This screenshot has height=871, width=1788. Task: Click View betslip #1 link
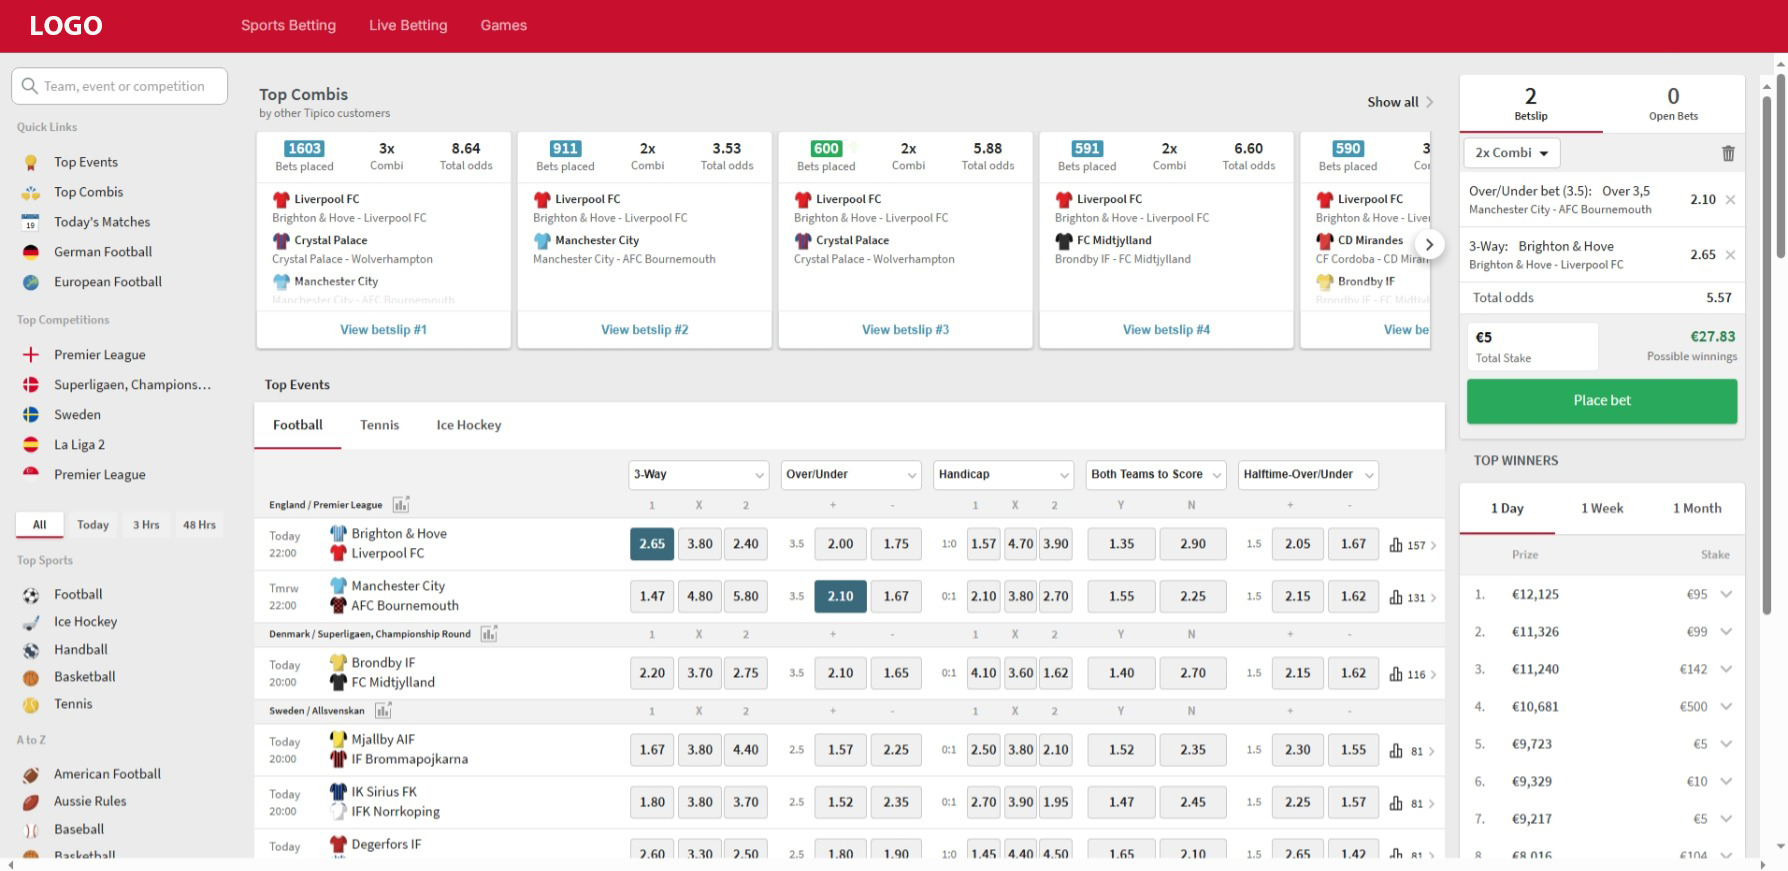click(x=384, y=330)
